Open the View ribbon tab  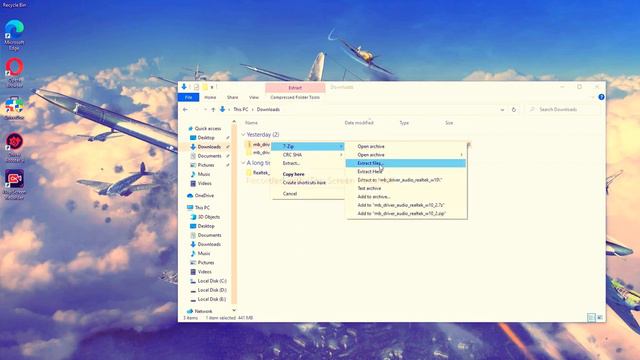pyautogui.click(x=254, y=97)
